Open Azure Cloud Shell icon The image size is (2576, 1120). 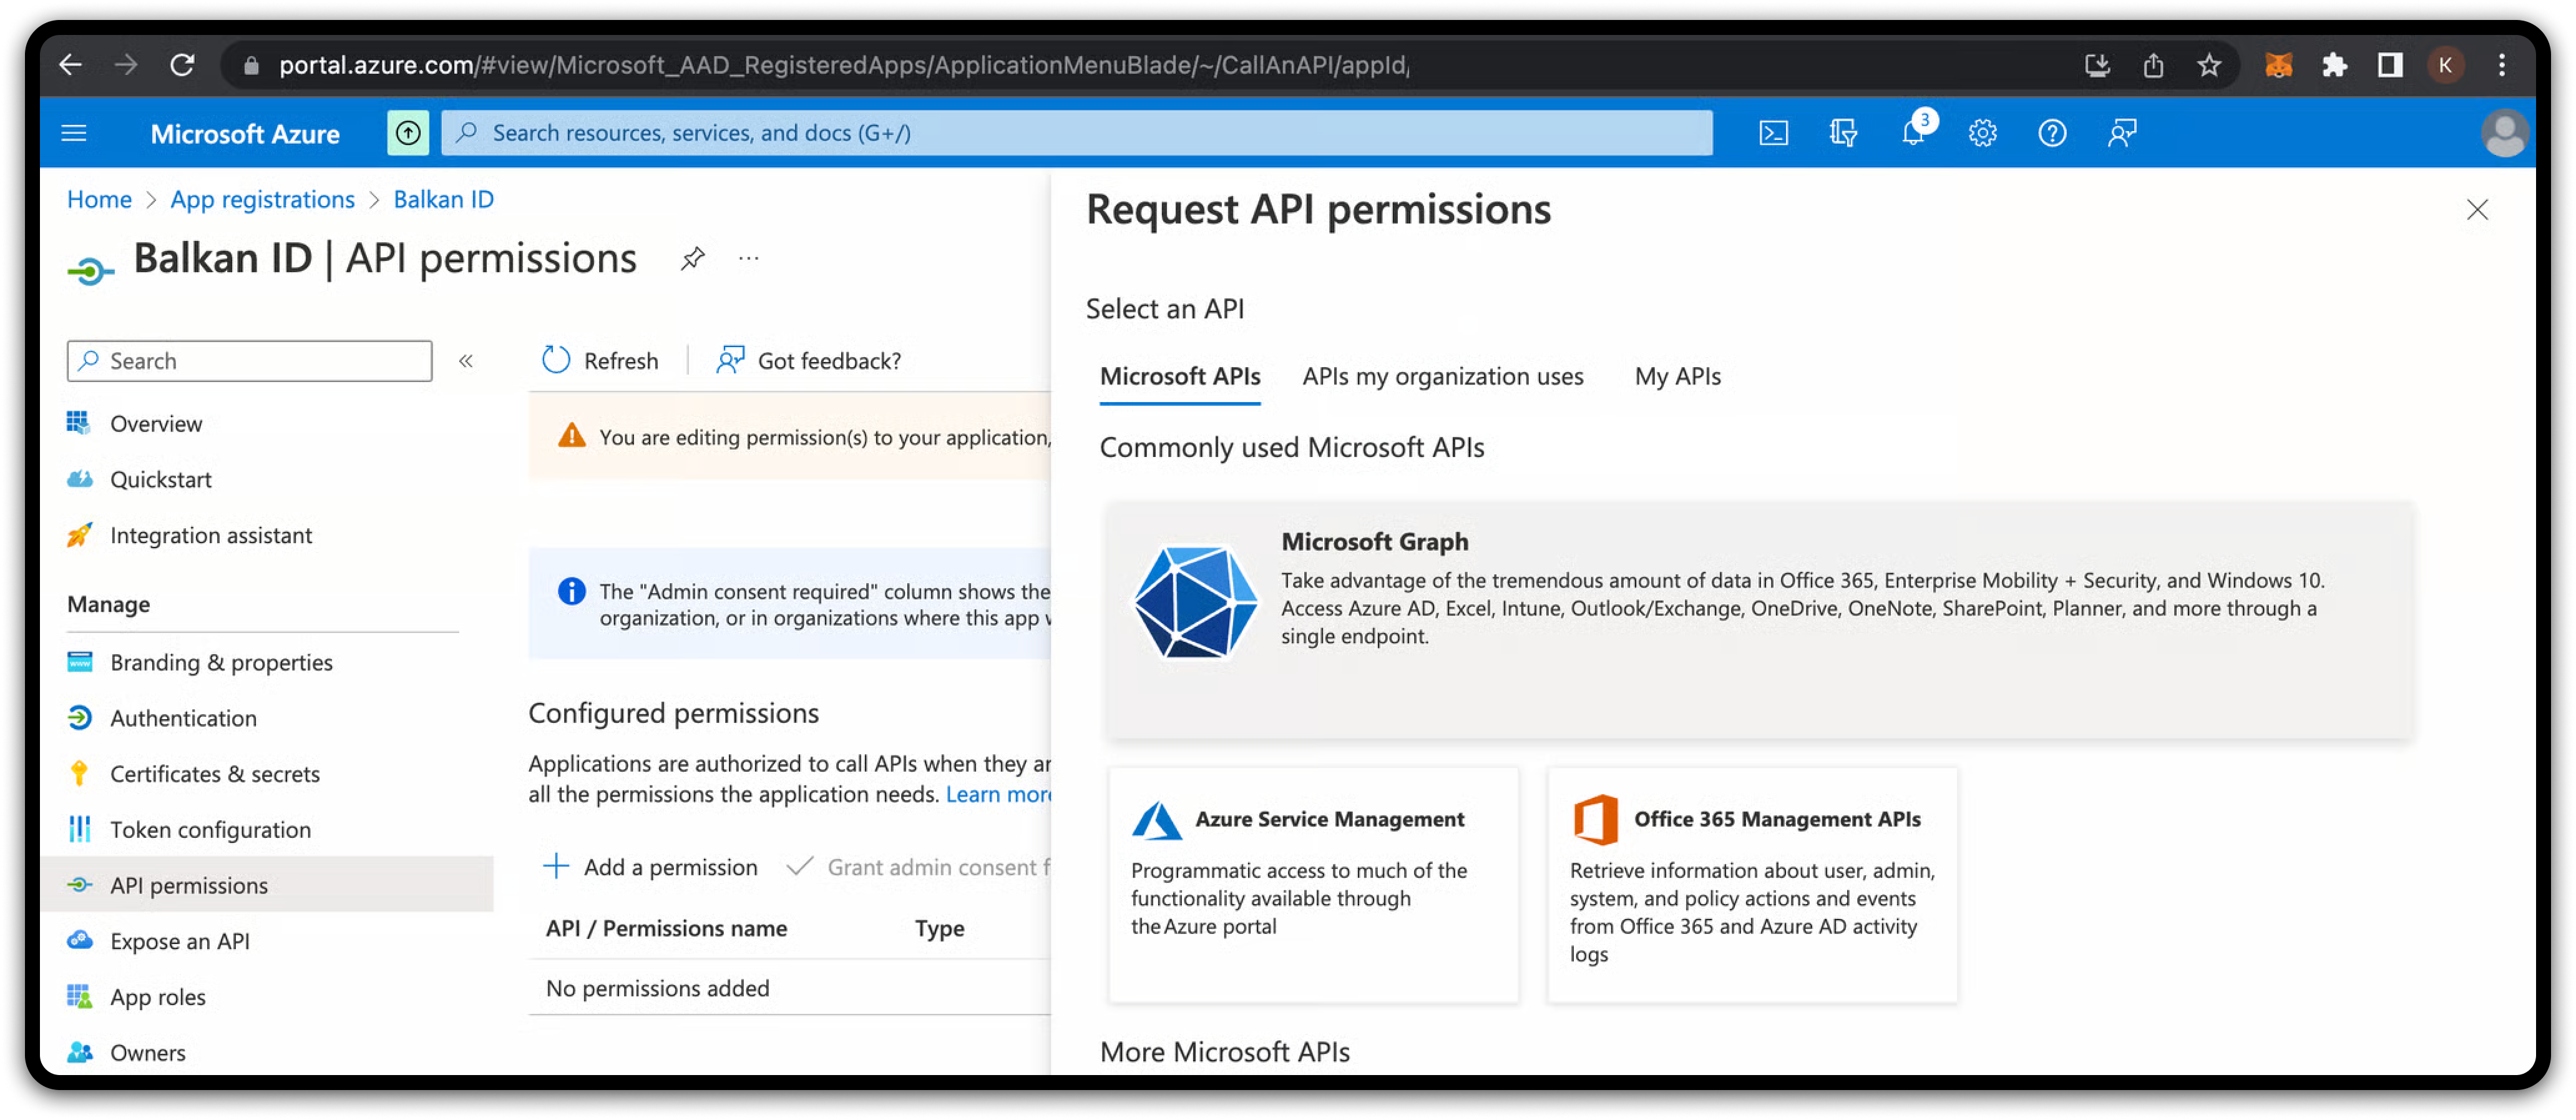pyautogui.click(x=1773, y=133)
